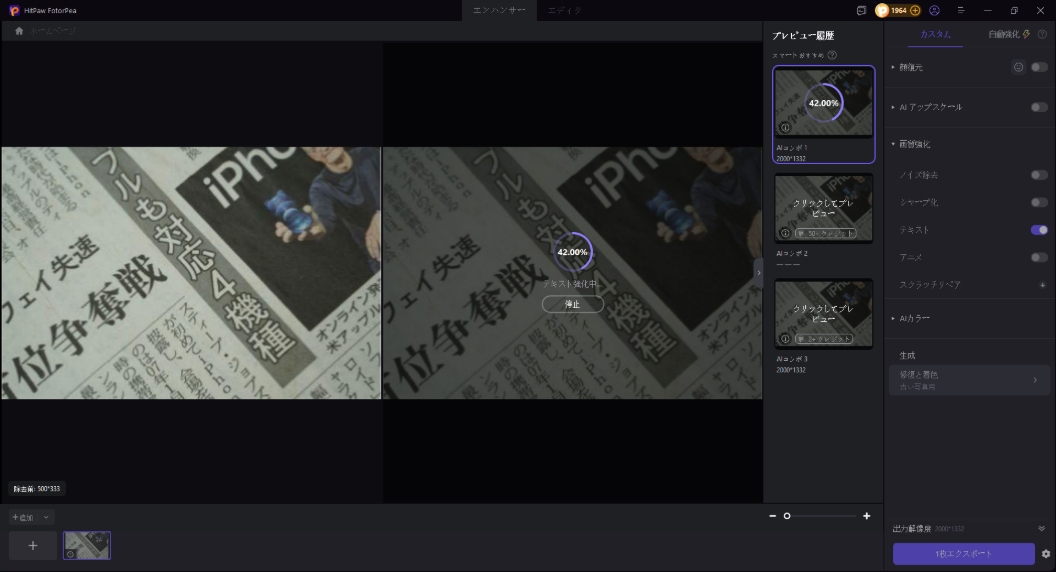Click the HitPaw FotorPea app logo
The image size is (1056, 572).
click(14, 10)
